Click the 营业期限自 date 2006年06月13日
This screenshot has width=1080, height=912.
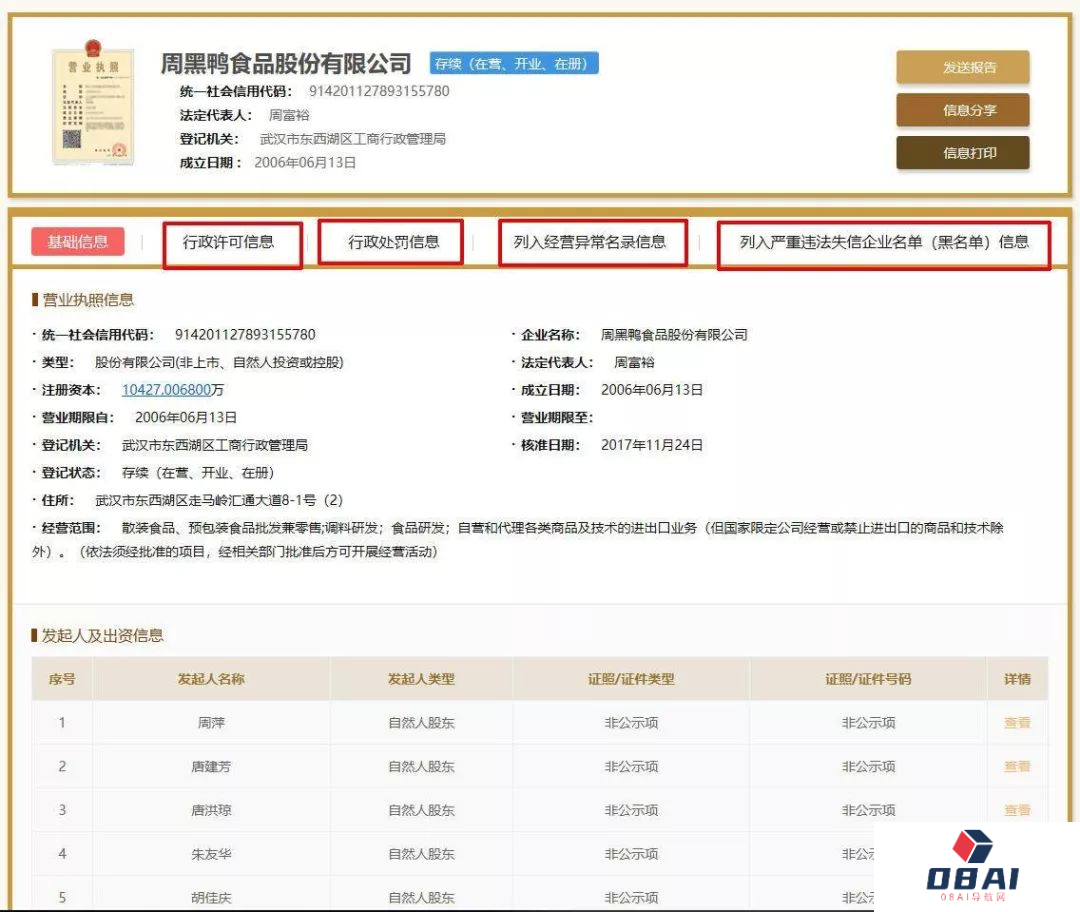pos(186,417)
